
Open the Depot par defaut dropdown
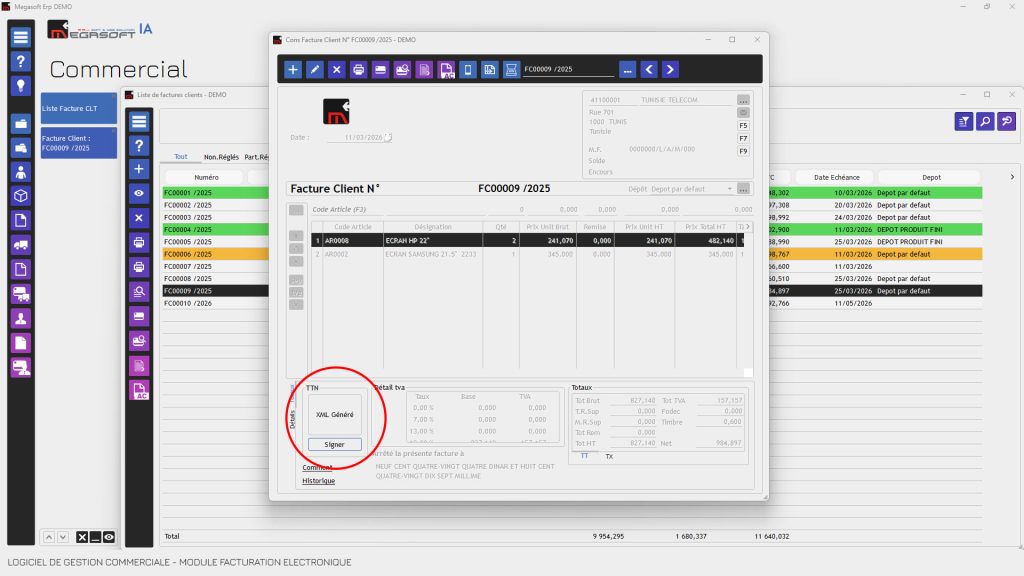coord(691,189)
